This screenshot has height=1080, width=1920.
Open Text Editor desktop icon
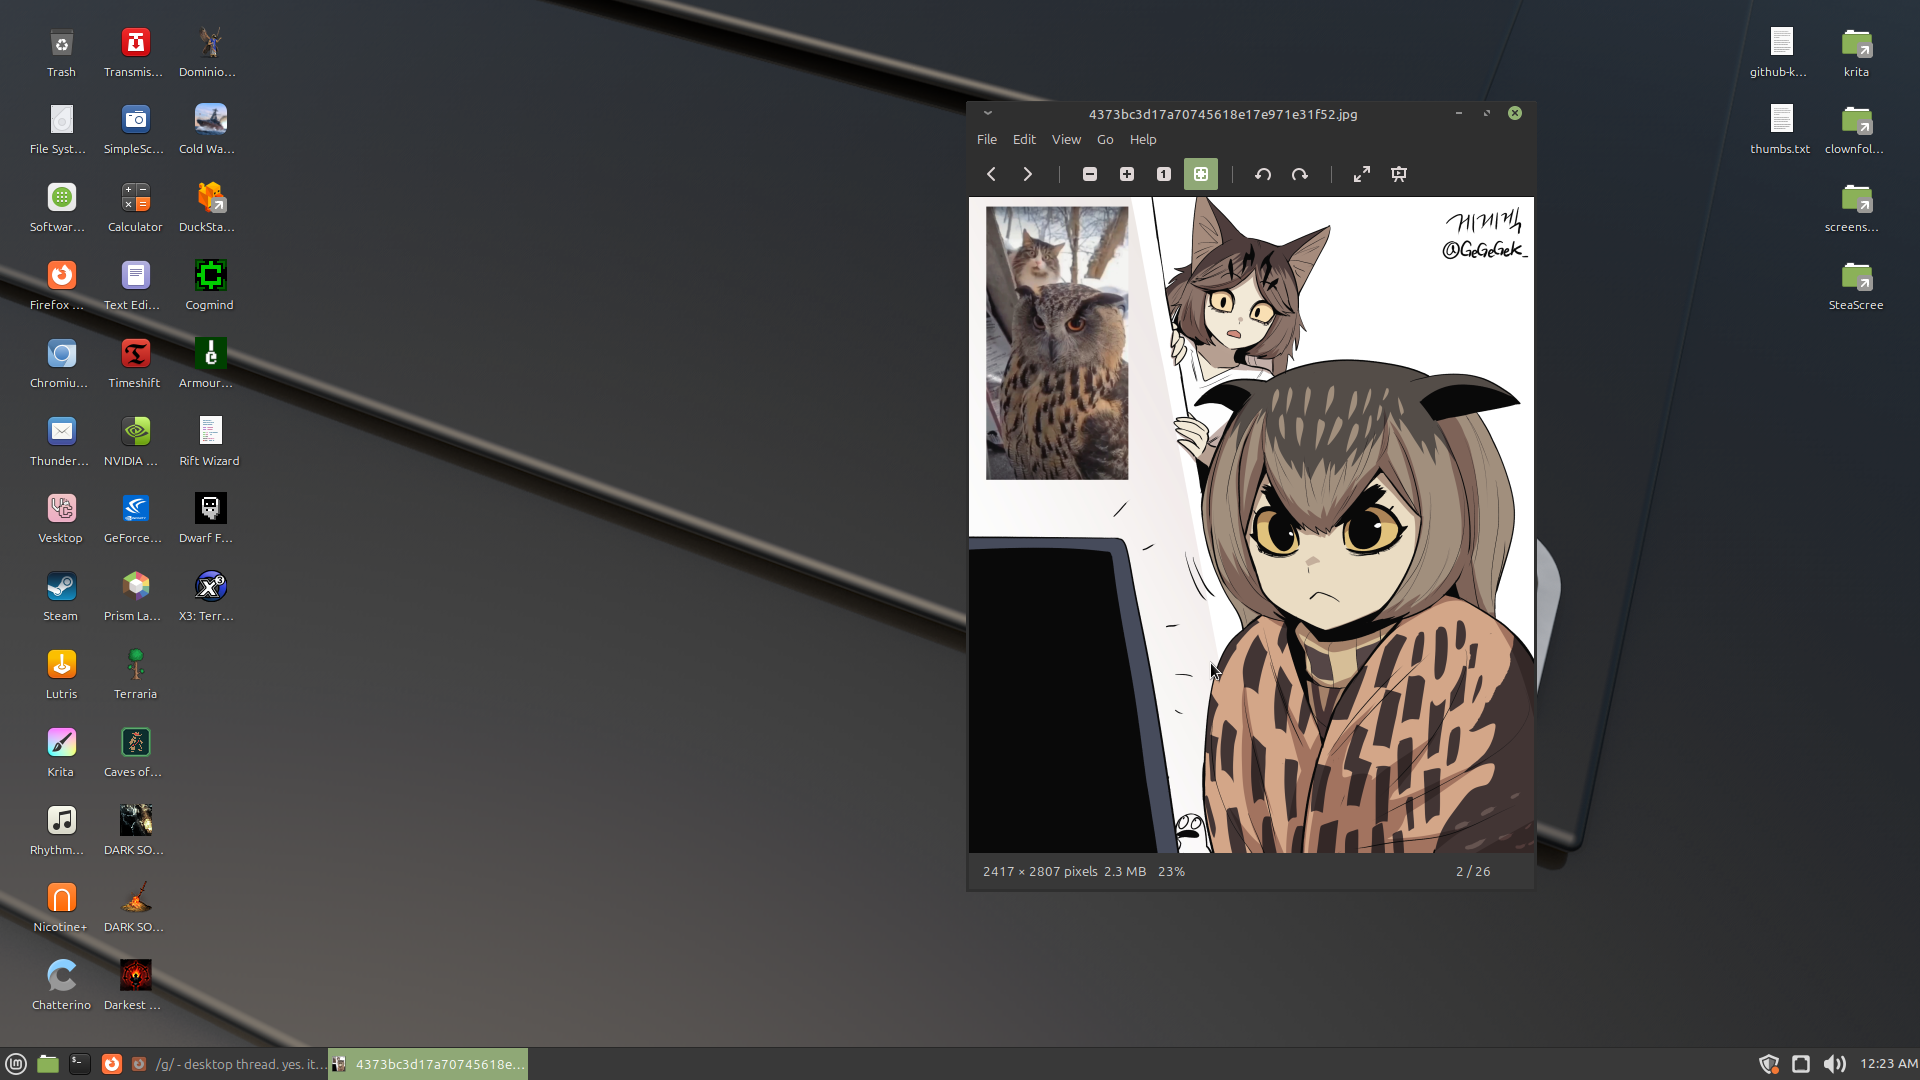coord(134,286)
